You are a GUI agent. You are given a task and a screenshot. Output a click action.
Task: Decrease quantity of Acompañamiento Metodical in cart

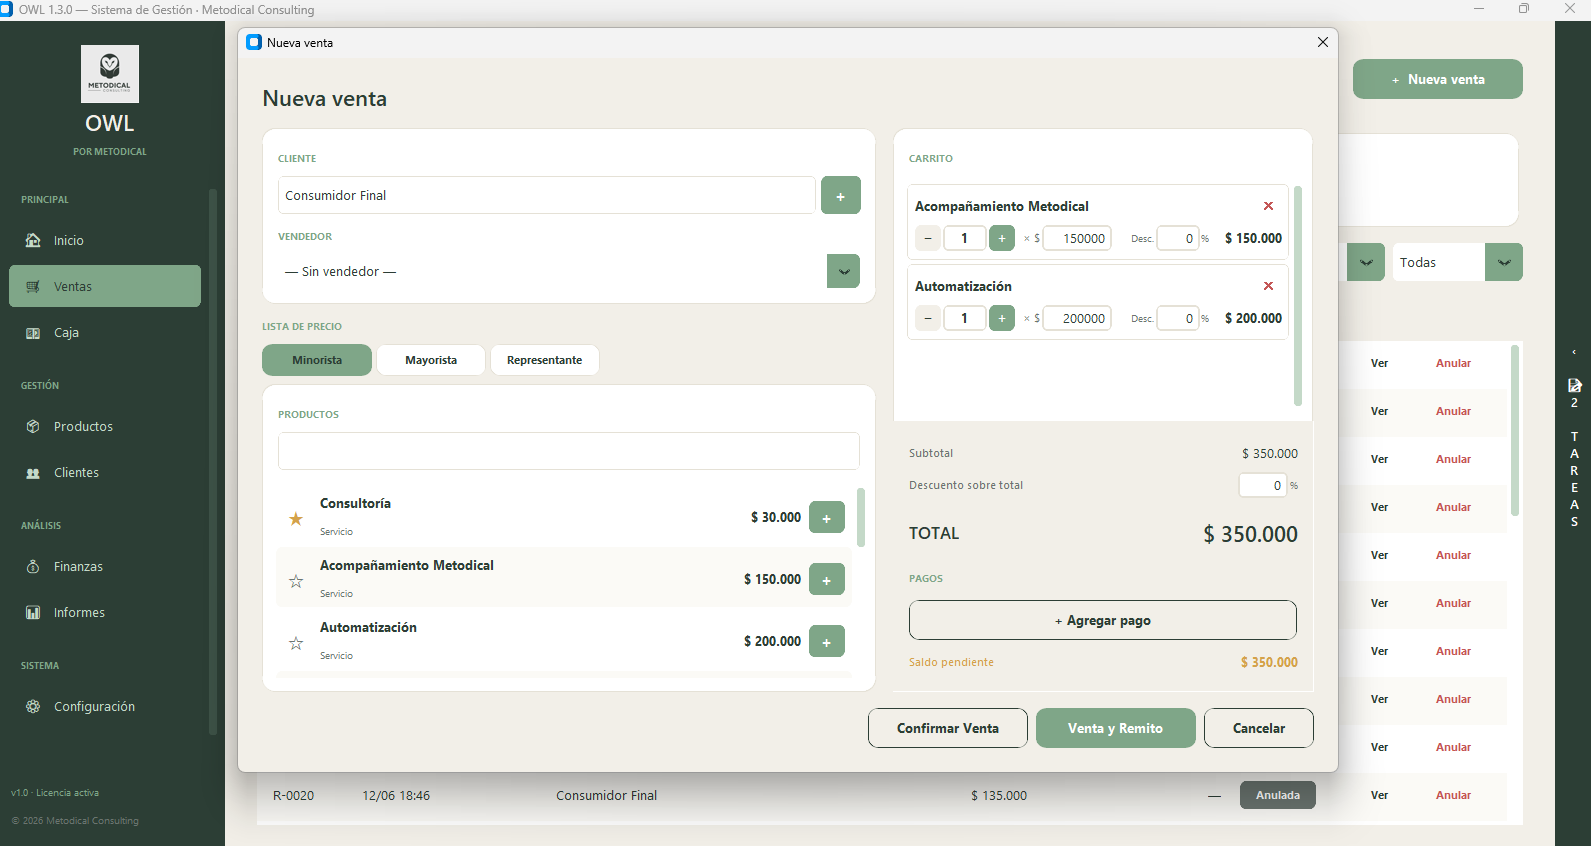(x=928, y=238)
